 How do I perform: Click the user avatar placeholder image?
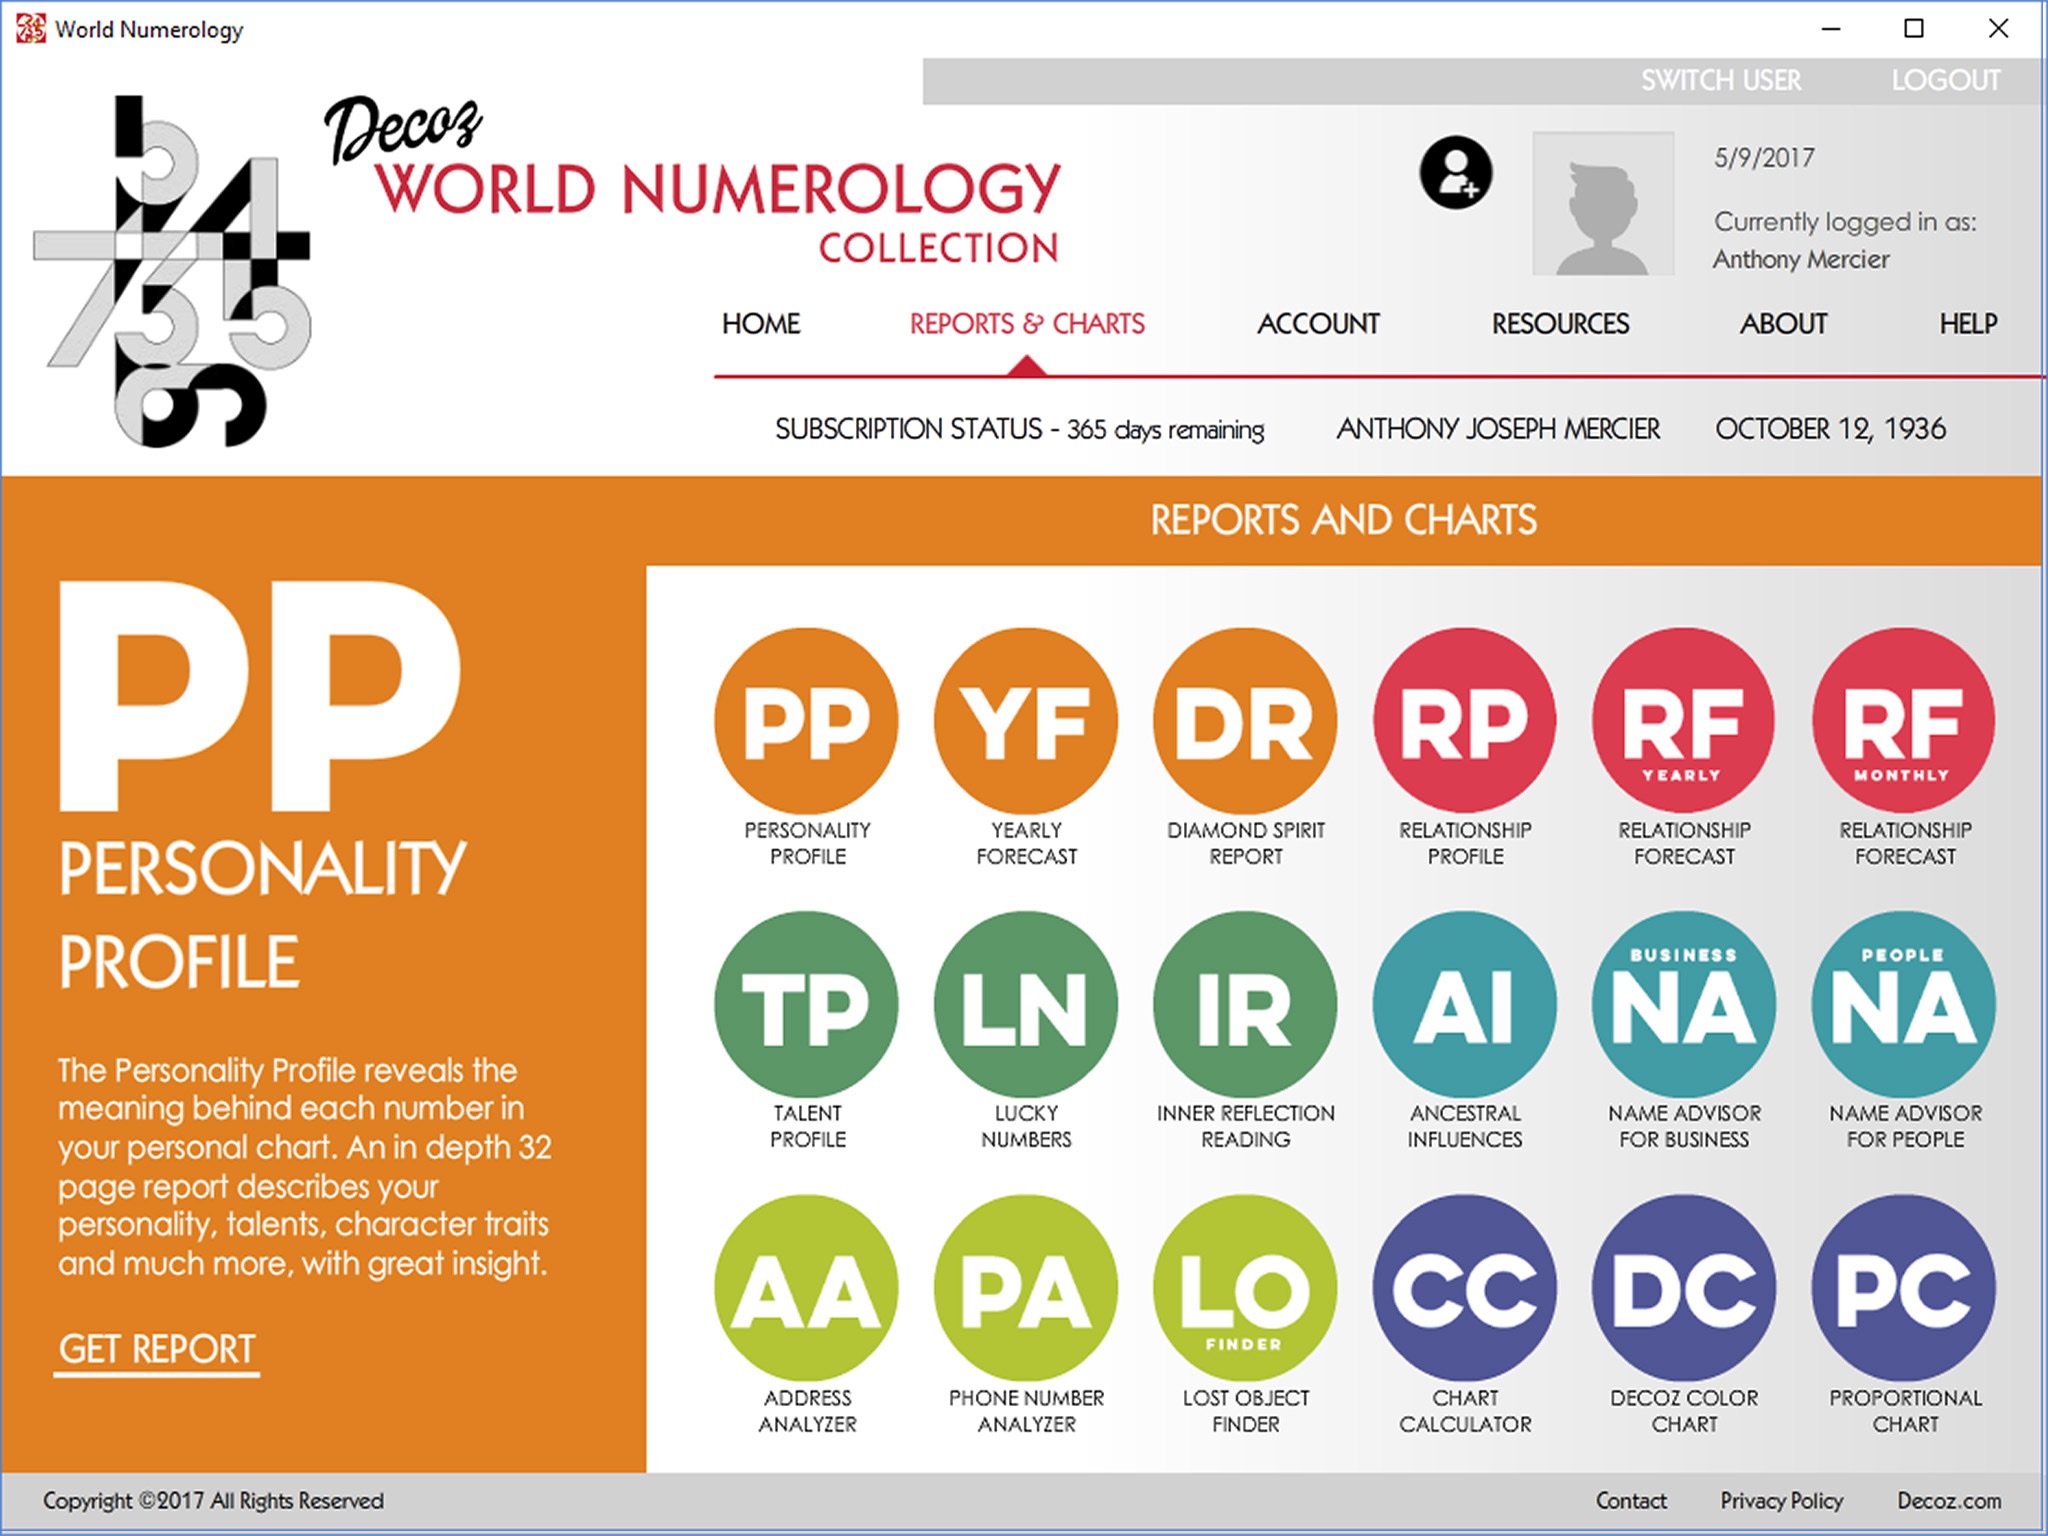pyautogui.click(x=1603, y=204)
